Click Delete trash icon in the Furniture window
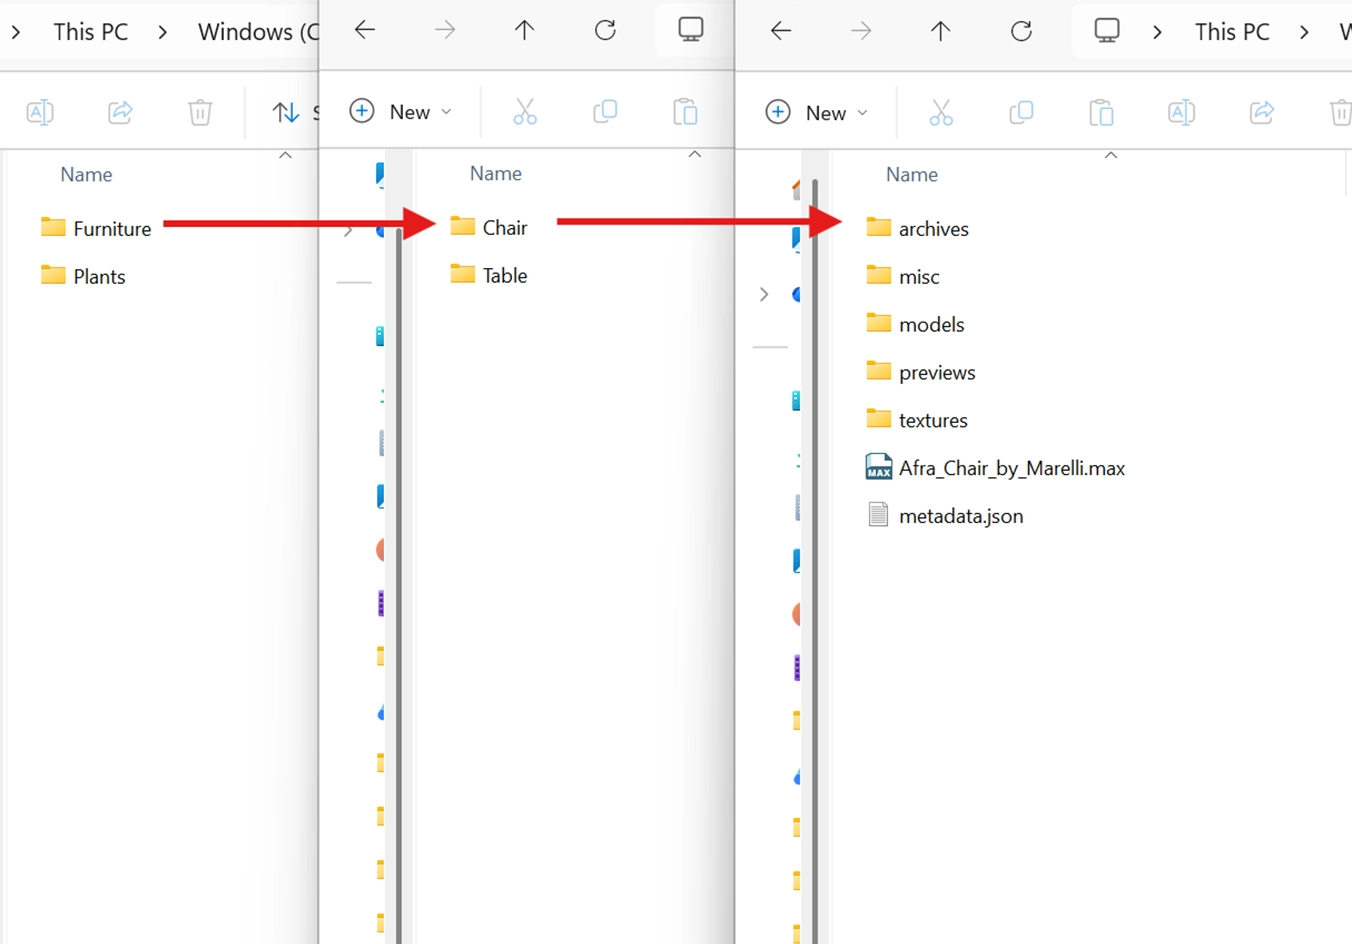 coord(200,112)
